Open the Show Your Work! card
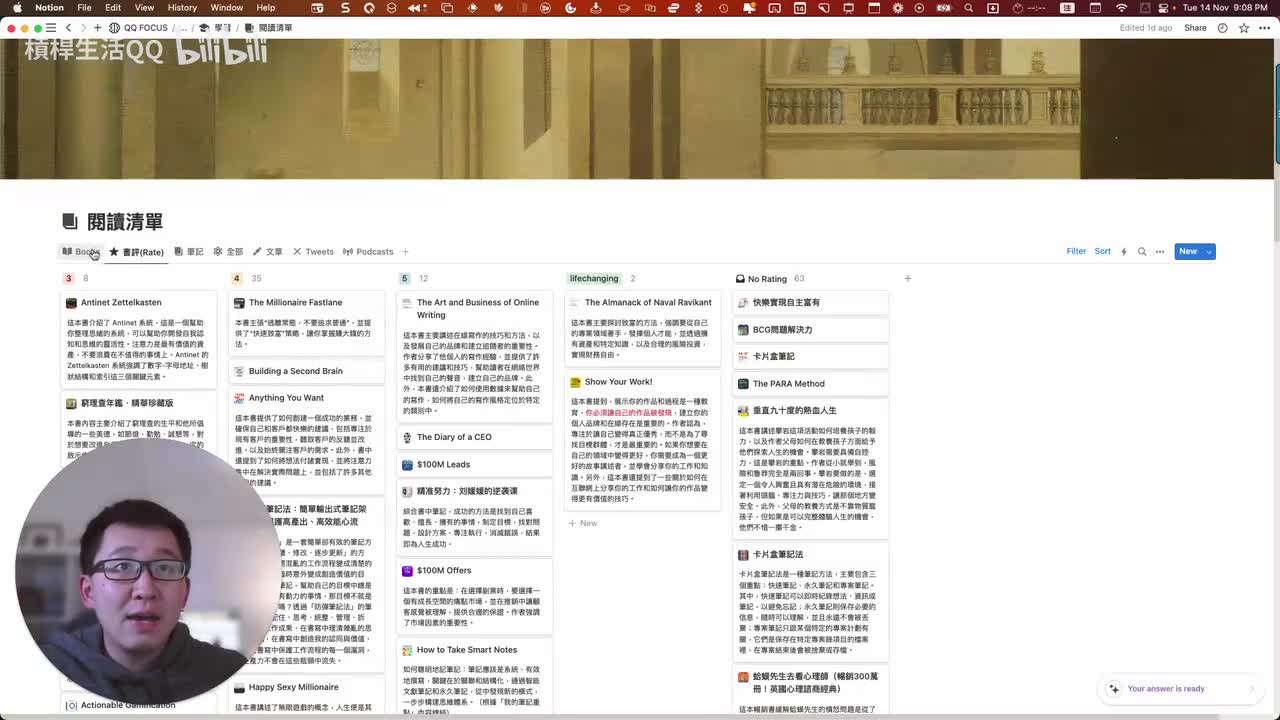Viewport: 1280px width, 720px height. pyautogui.click(x=618, y=382)
